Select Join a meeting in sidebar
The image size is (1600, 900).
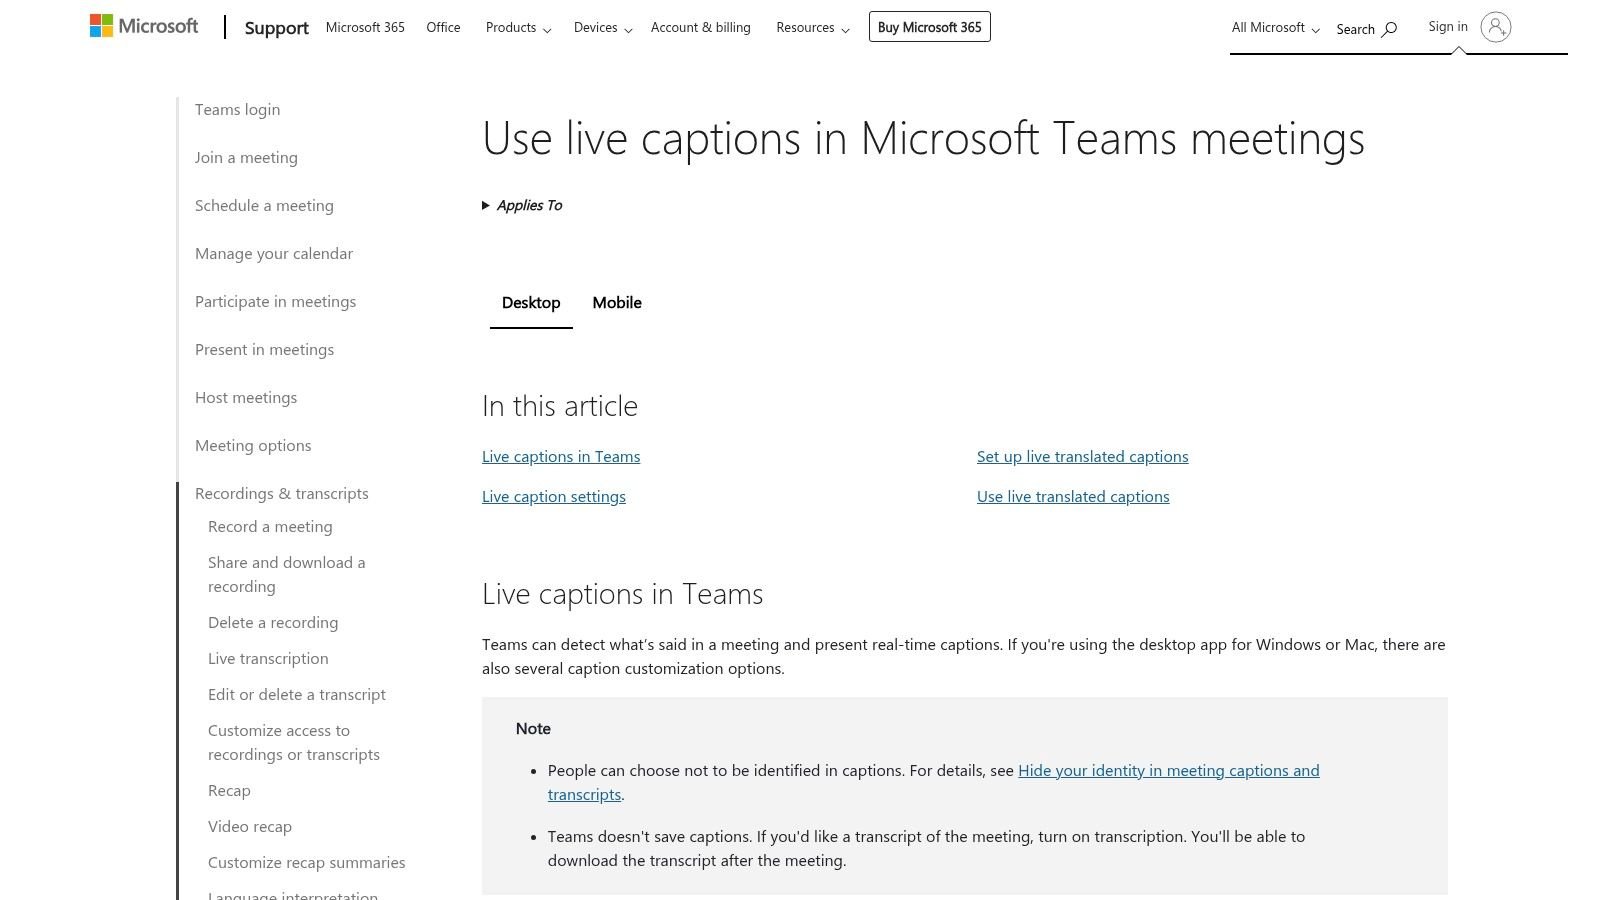pyautogui.click(x=246, y=158)
